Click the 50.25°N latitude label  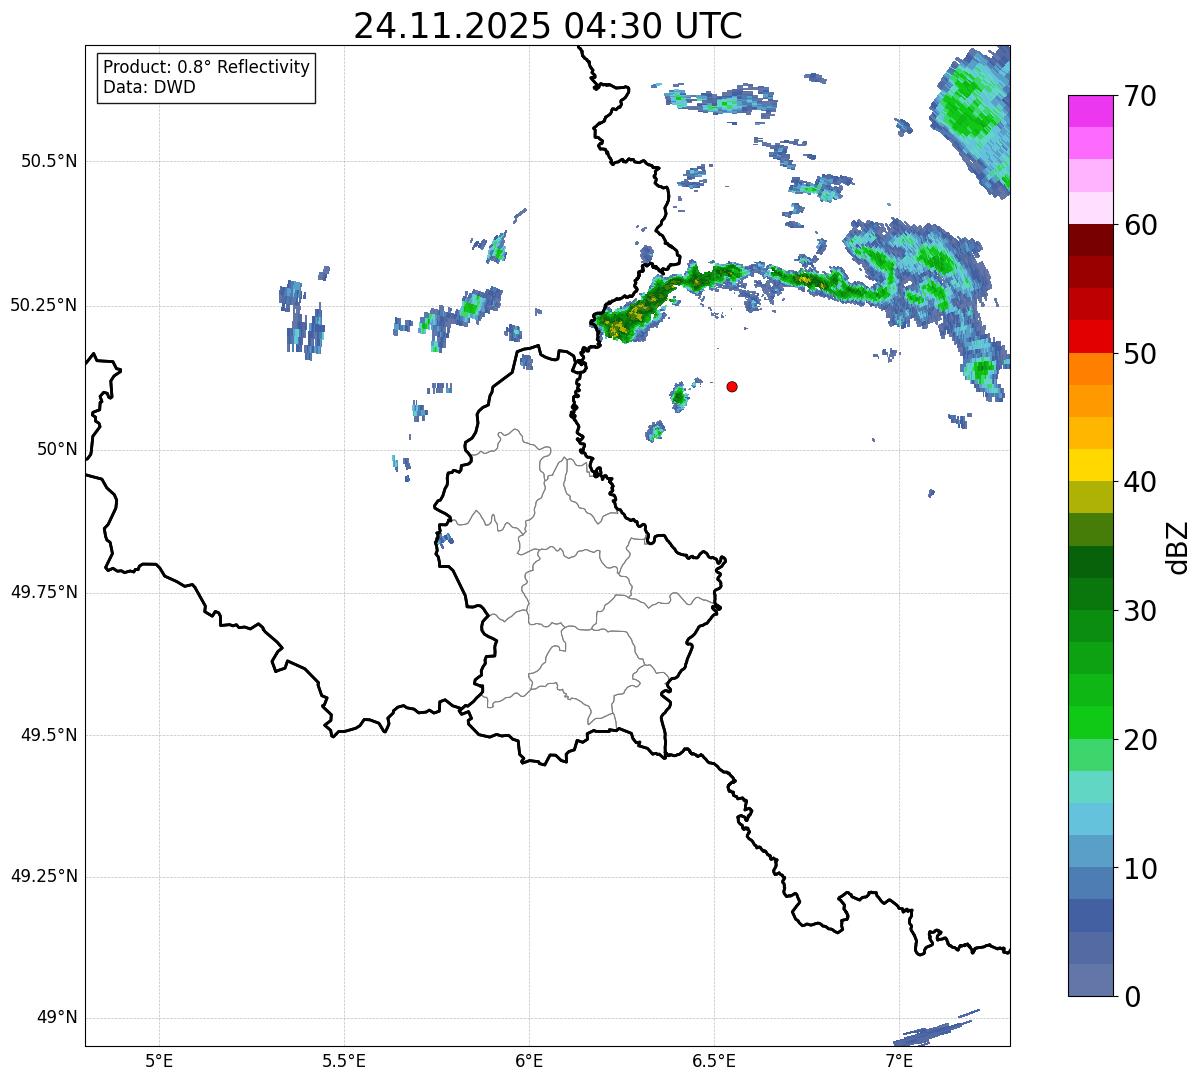[43, 305]
